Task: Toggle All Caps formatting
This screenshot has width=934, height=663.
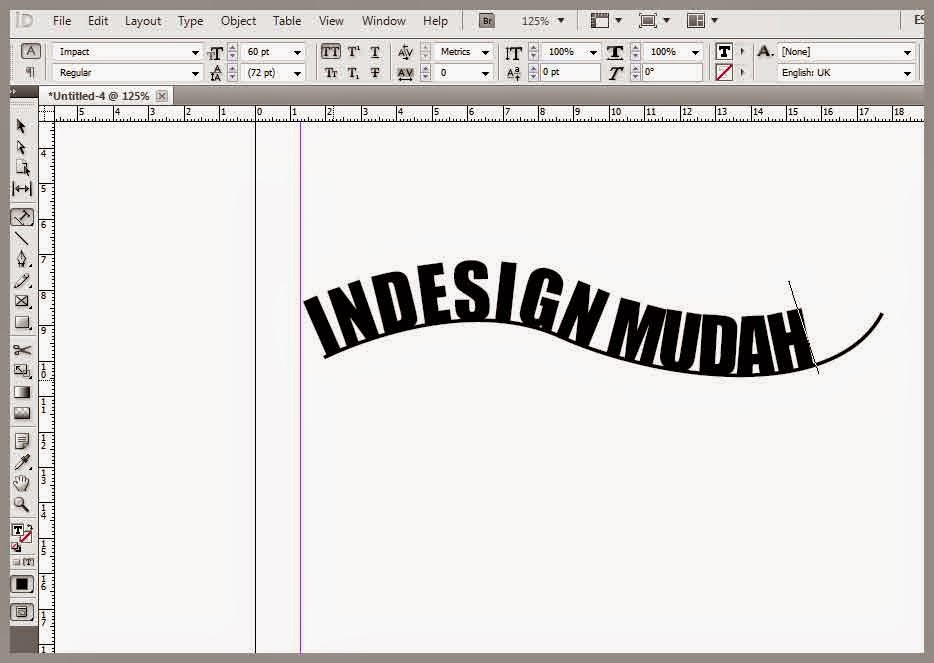Action: [x=329, y=51]
